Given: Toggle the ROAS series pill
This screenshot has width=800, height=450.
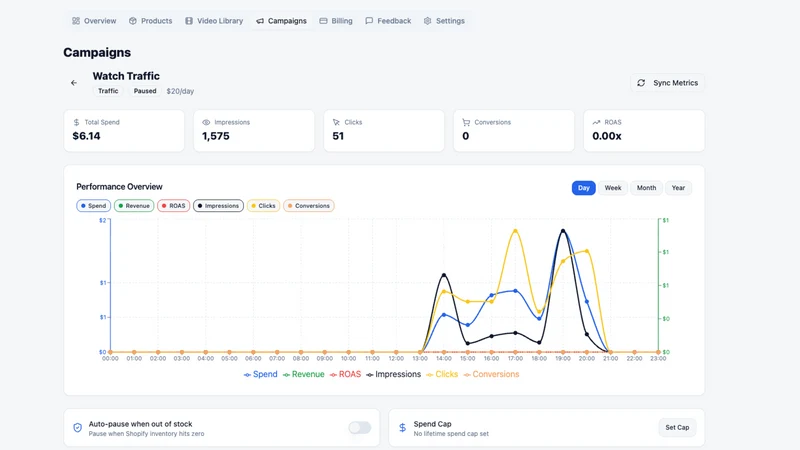Looking at the screenshot, I should coord(174,206).
